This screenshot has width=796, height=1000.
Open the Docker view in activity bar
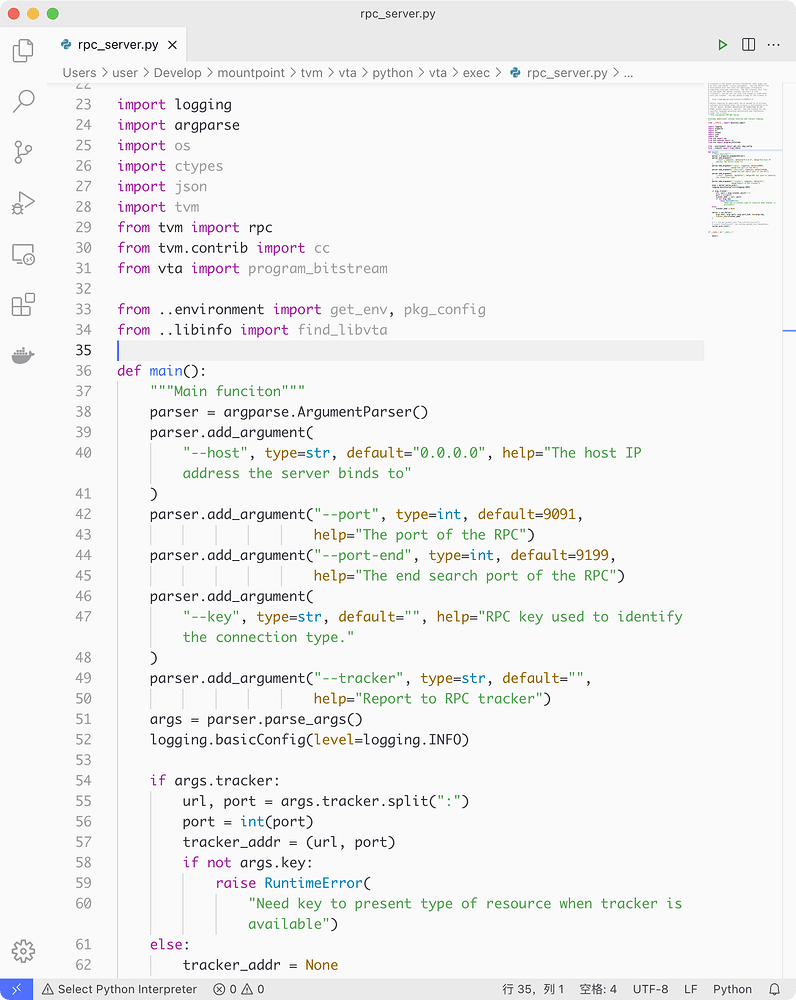[23, 356]
